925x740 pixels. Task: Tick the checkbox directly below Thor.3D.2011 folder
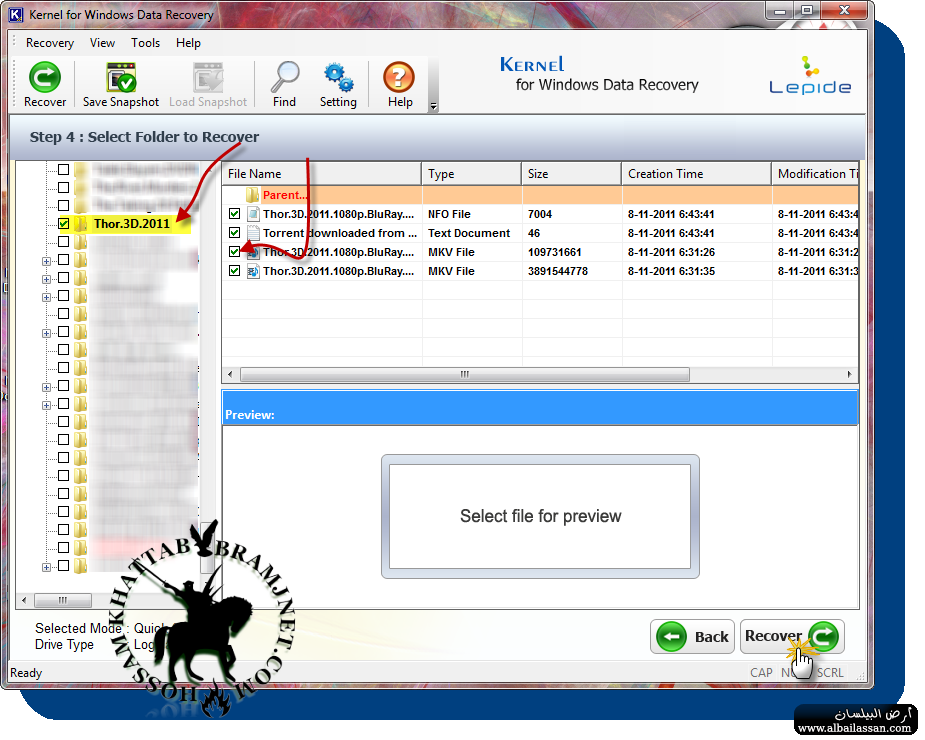pos(64,241)
